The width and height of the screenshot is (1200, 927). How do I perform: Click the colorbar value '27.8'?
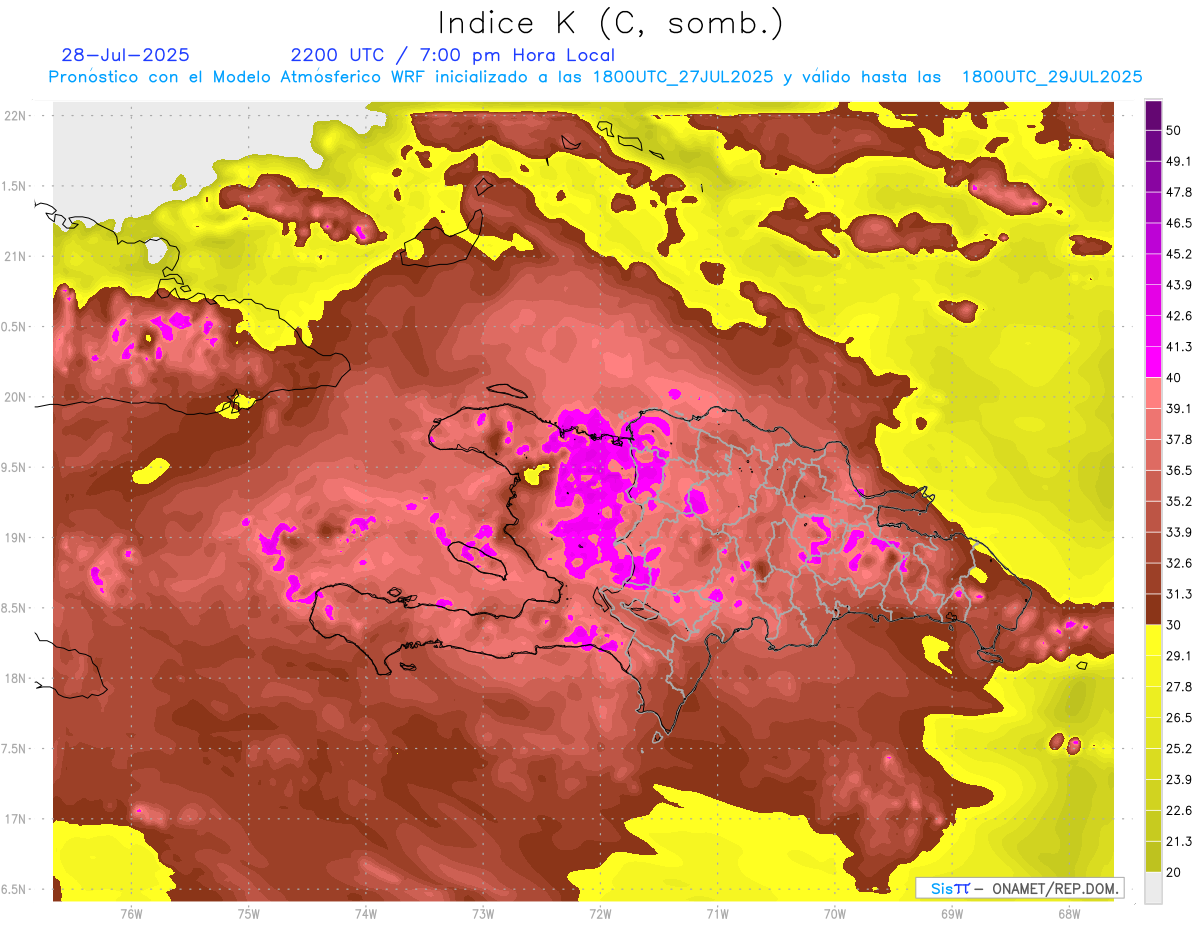click(x=1179, y=686)
